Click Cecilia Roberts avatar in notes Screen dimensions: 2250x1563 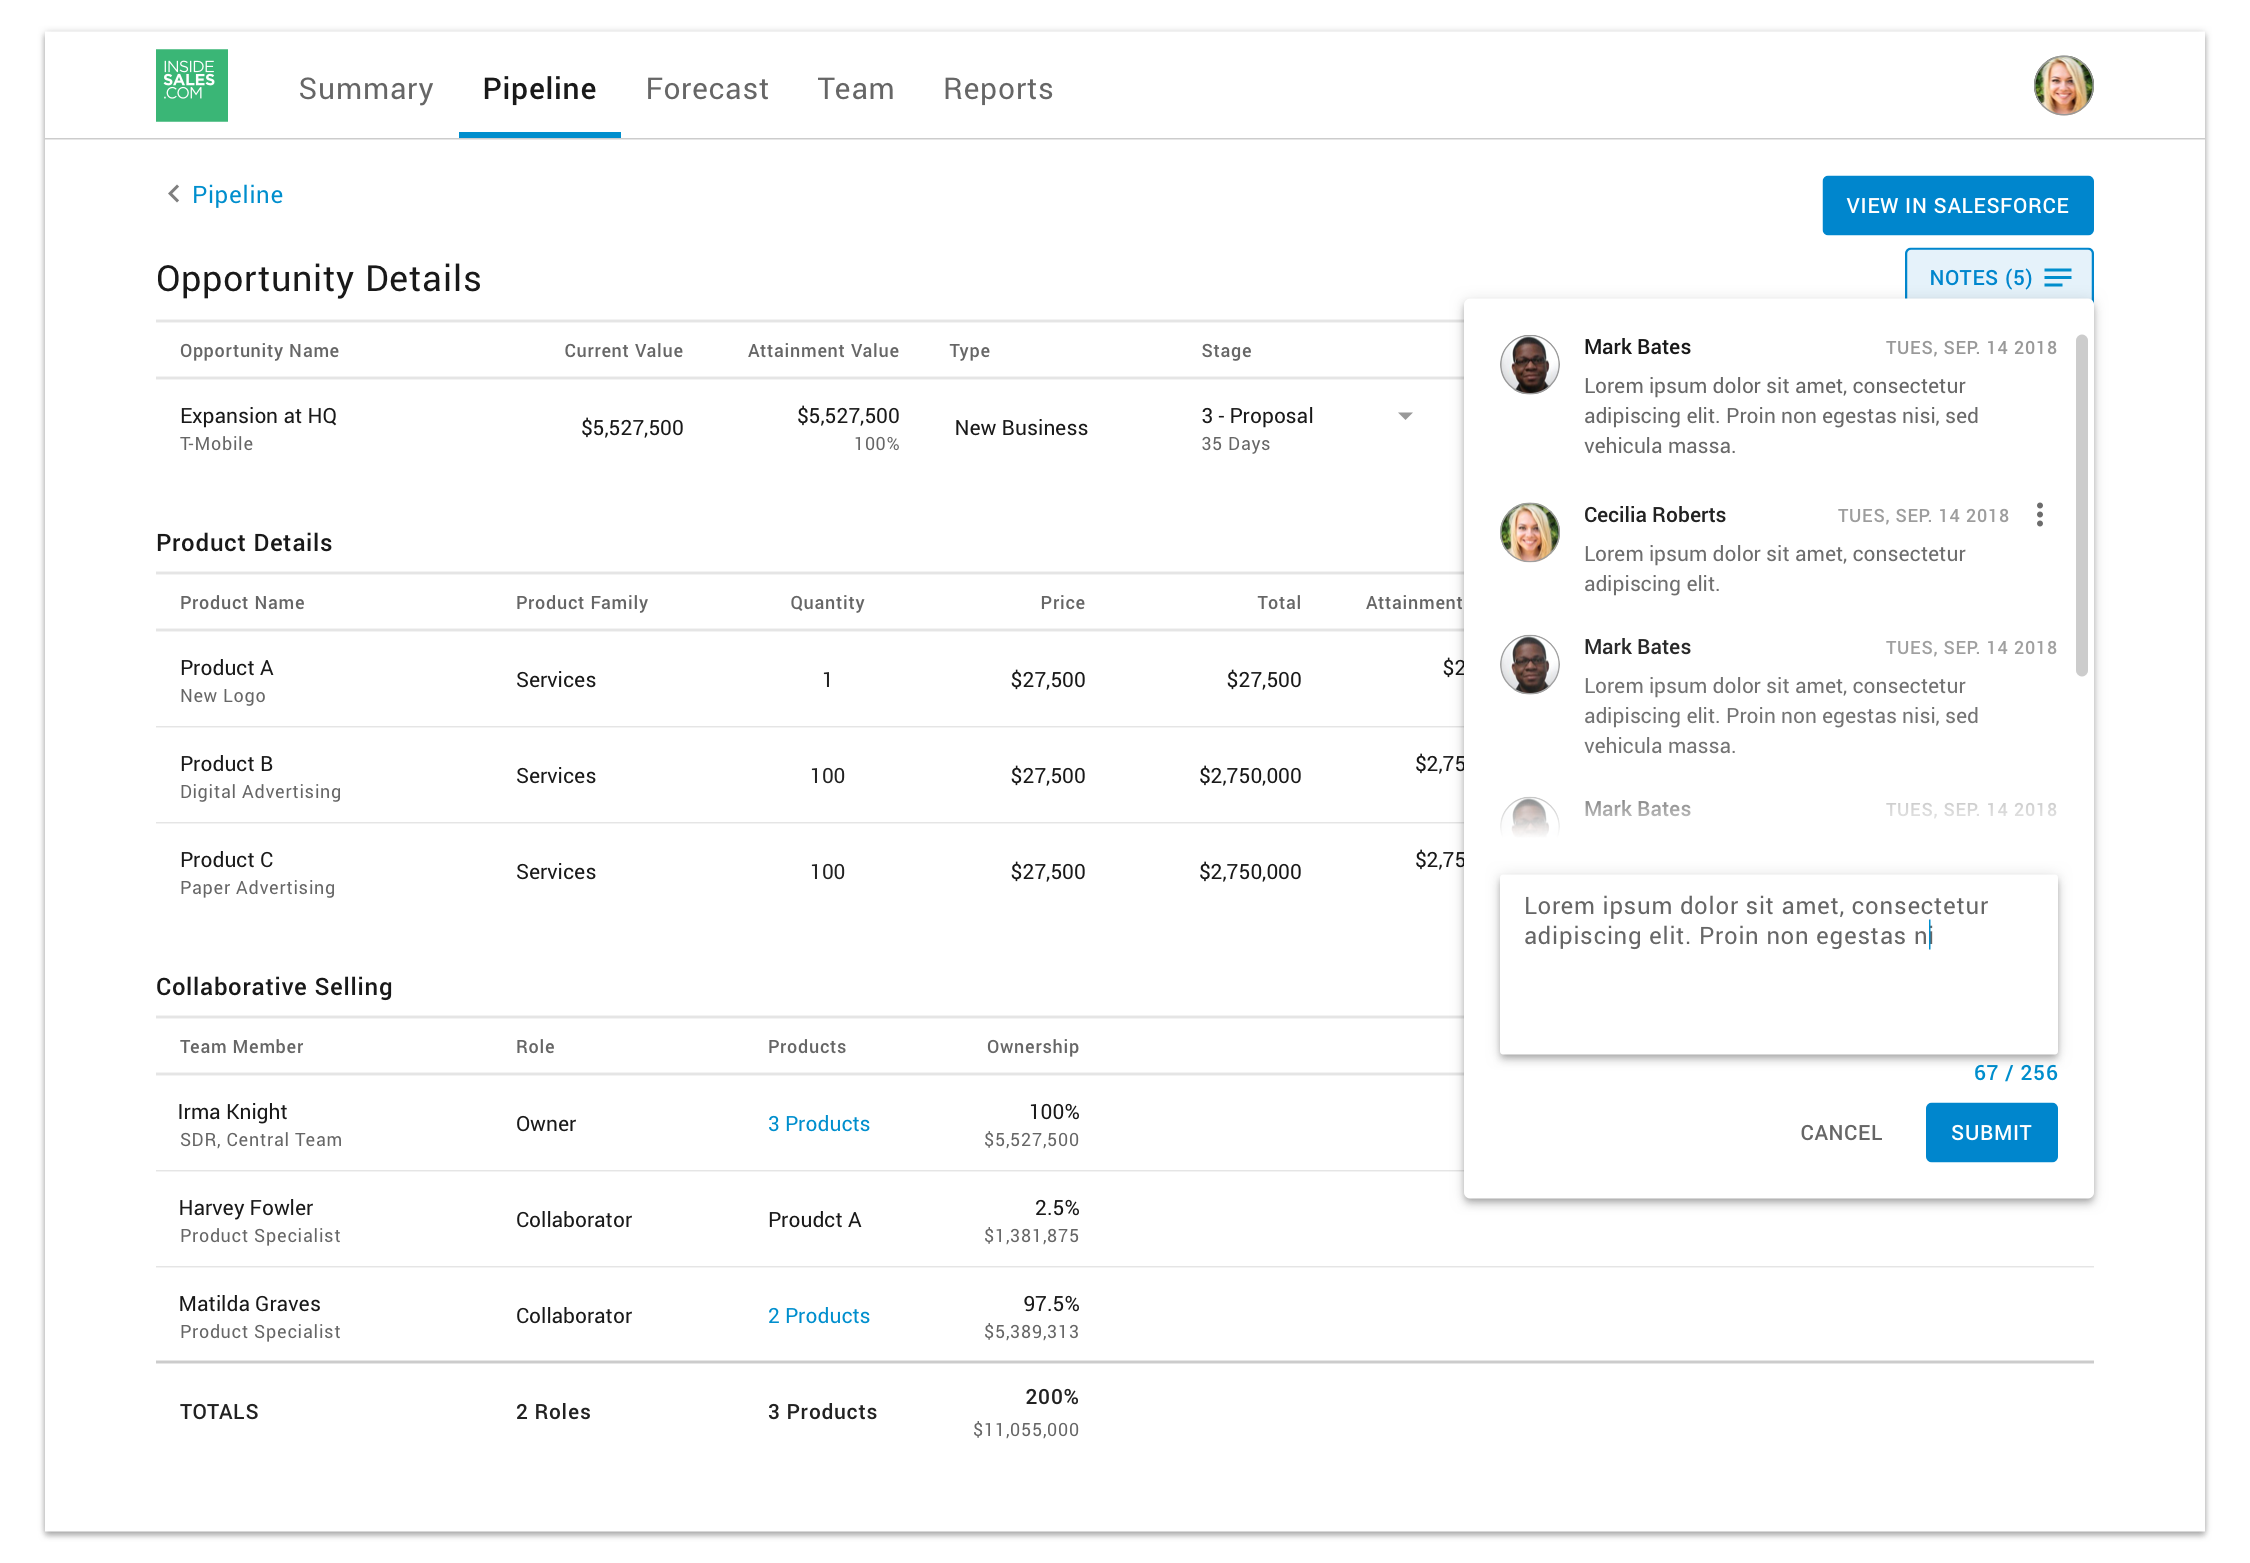click(x=1529, y=533)
